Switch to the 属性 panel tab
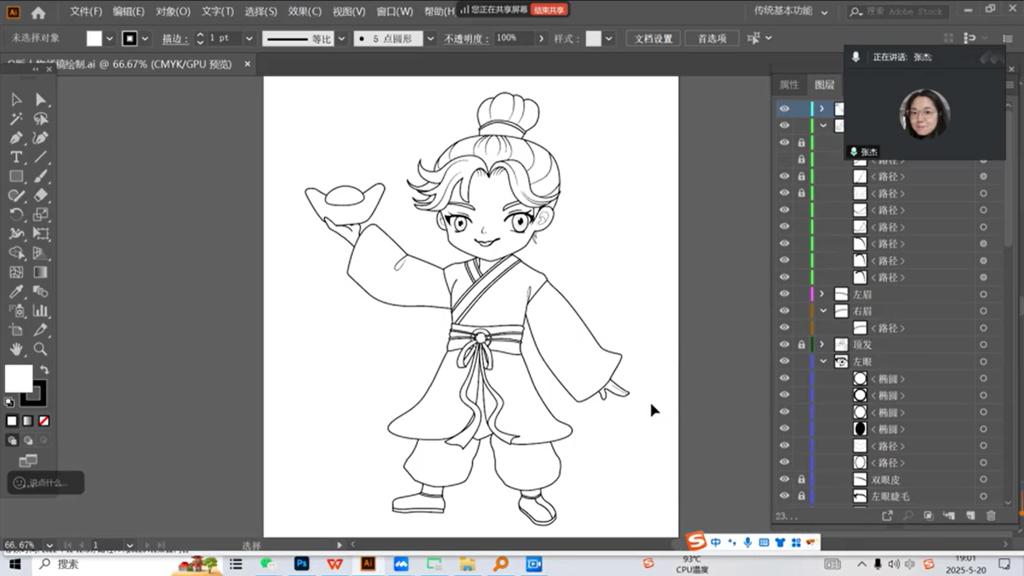 (x=789, y=85)
